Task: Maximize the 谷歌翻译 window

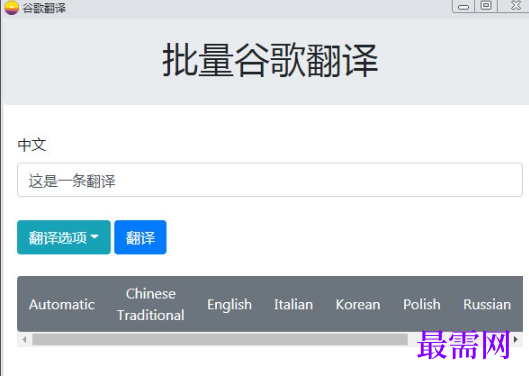Action: click(x=486, y=6)
